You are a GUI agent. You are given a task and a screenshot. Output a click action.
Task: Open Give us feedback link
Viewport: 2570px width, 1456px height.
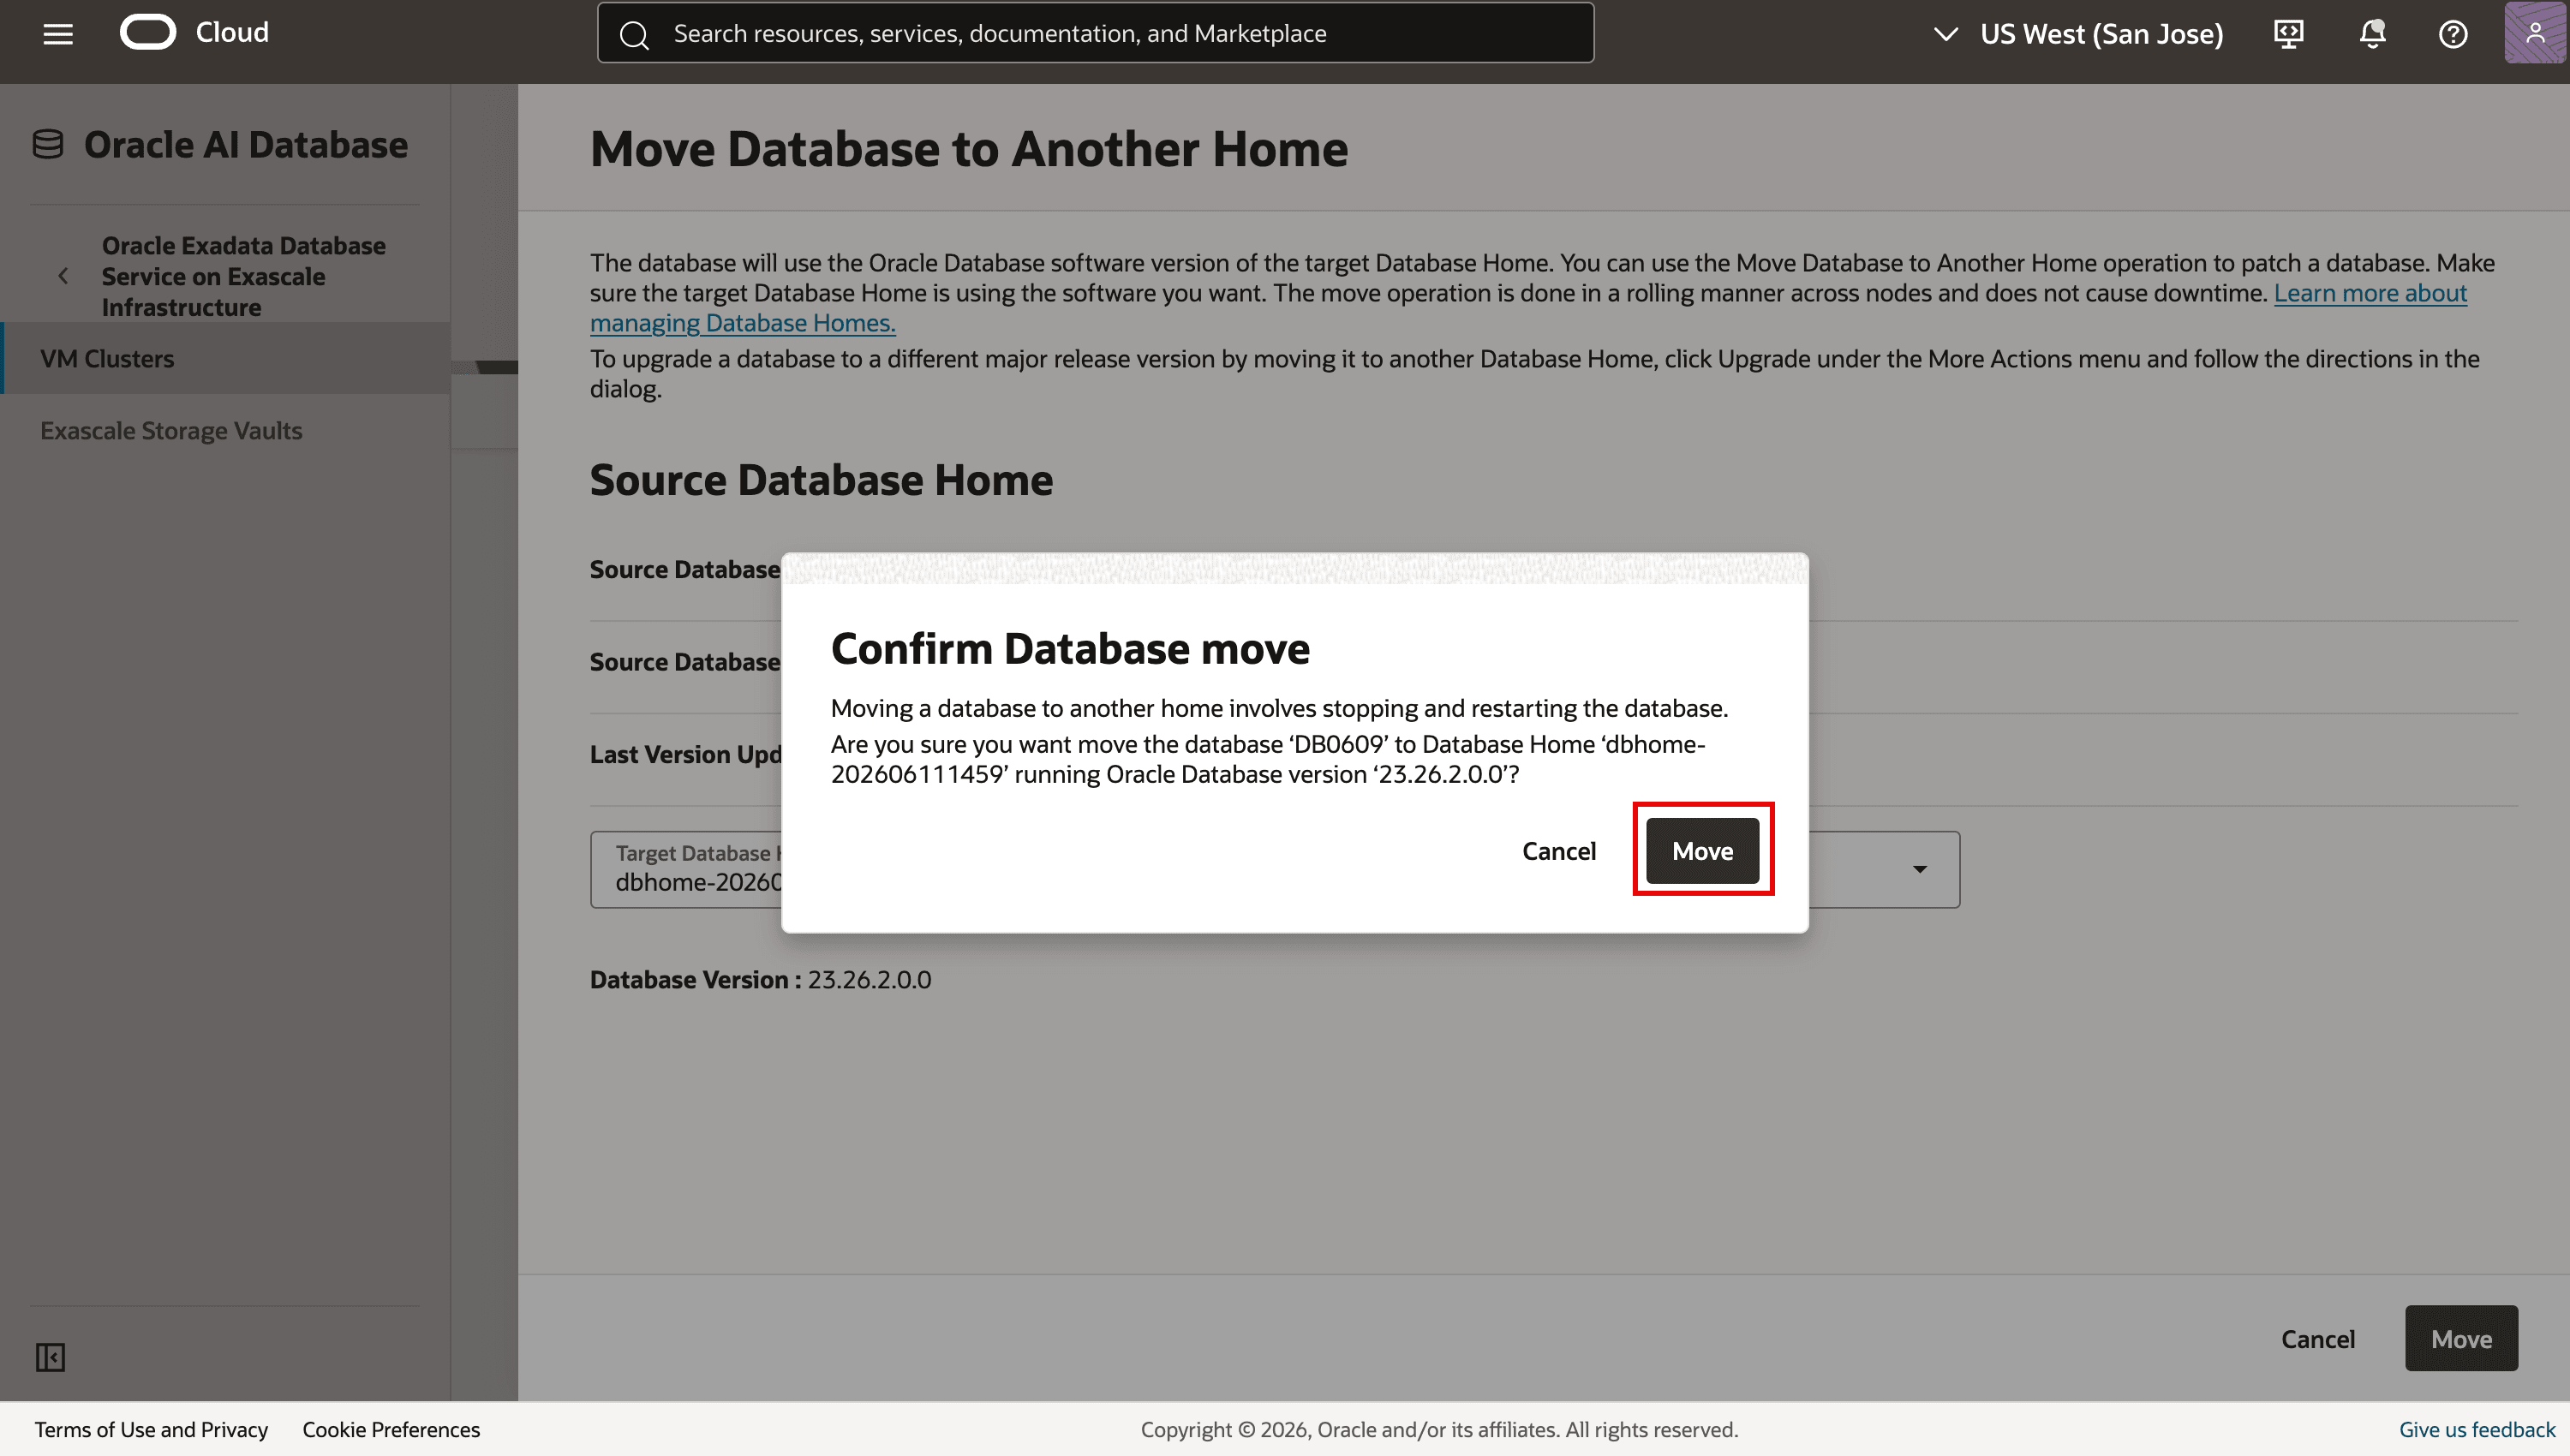pyautogui.click(x=2477, y=1429)
